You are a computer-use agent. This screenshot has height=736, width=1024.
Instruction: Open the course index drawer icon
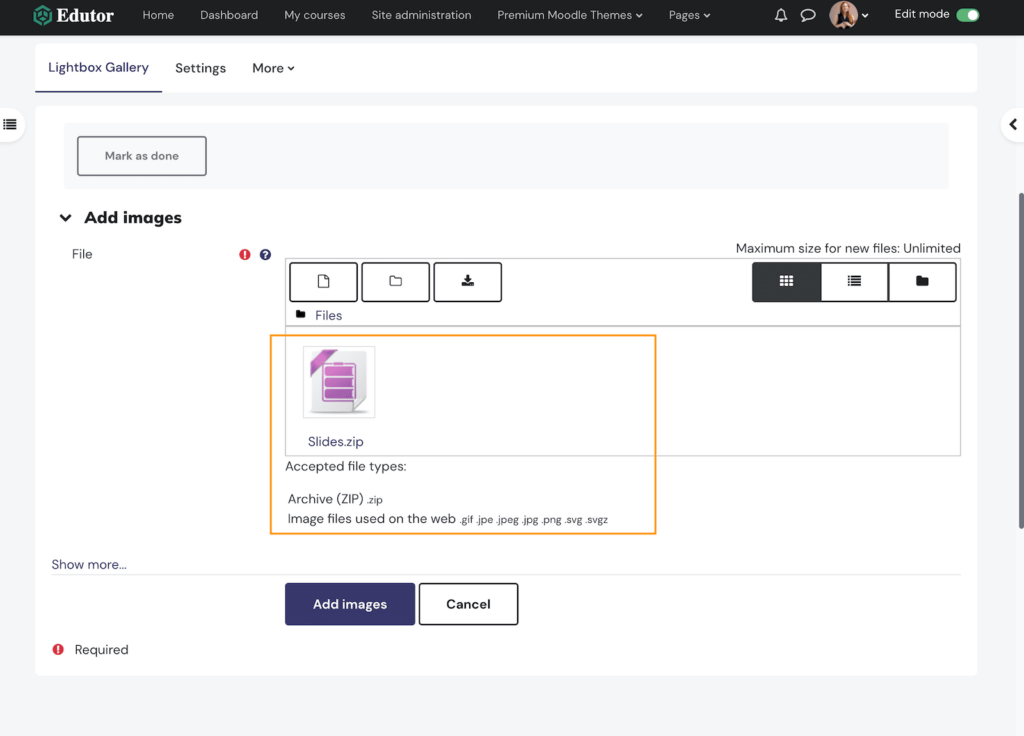coord(10,125)
